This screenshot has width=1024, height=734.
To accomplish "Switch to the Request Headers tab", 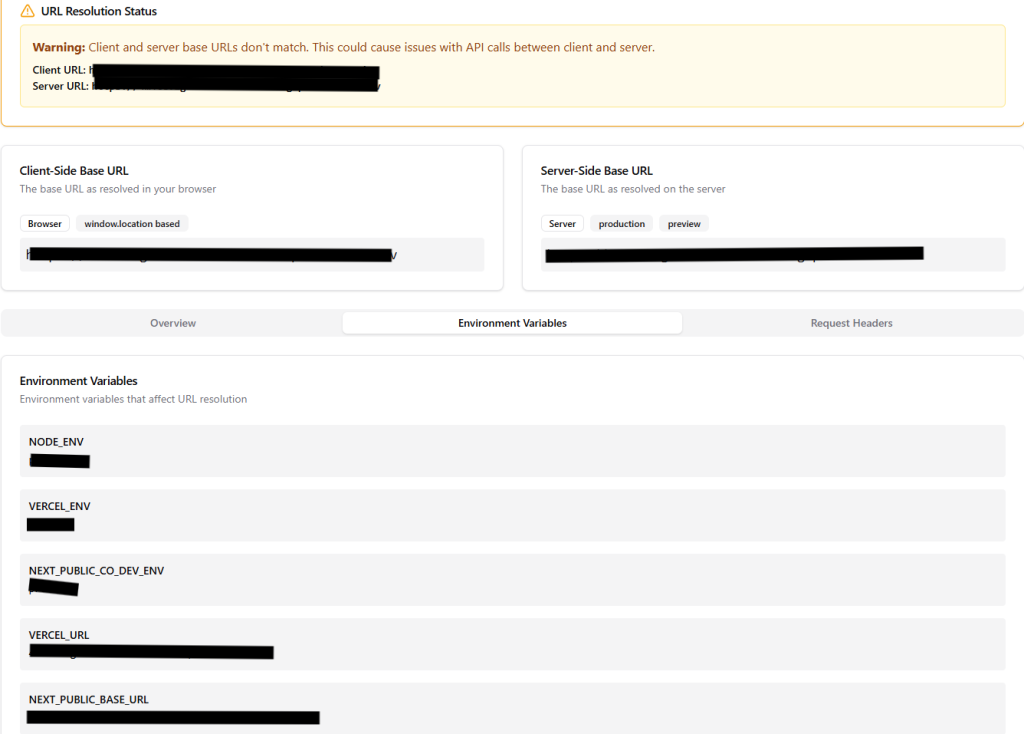I will coord(851,323).
